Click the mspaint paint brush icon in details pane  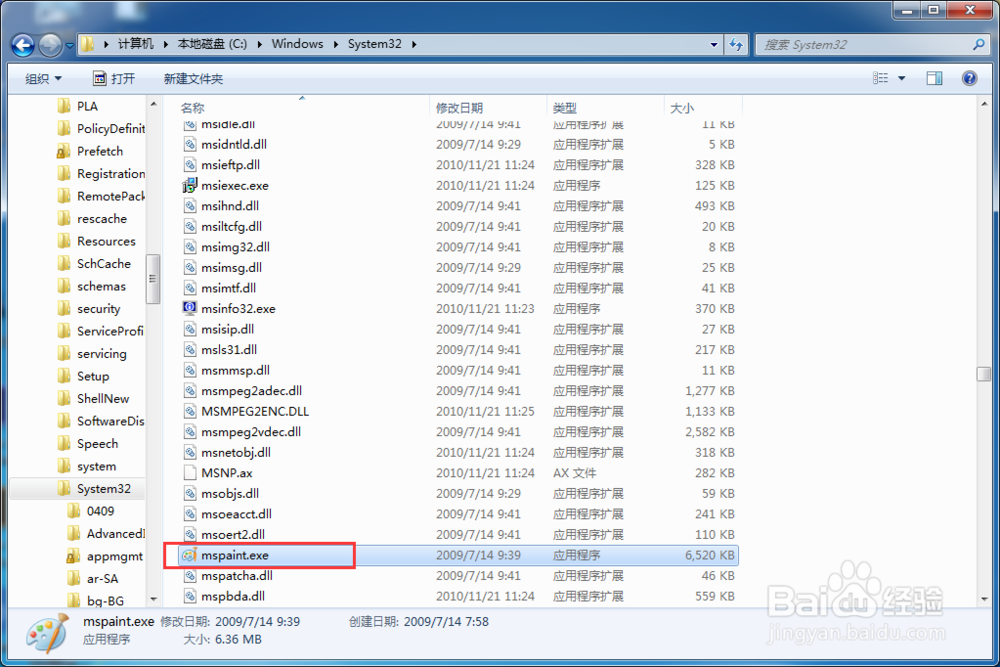click(45, 633)
